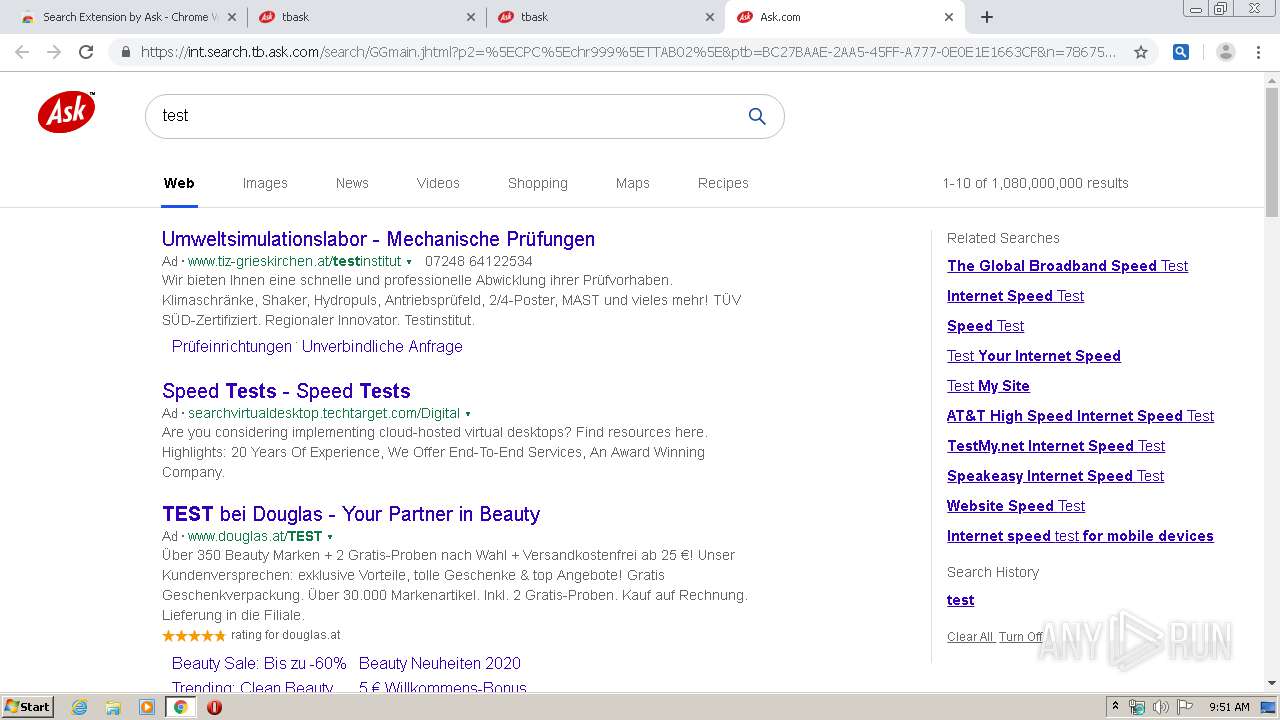
Task: Click the Chrome taskbar icon
Action: (181, 707)
